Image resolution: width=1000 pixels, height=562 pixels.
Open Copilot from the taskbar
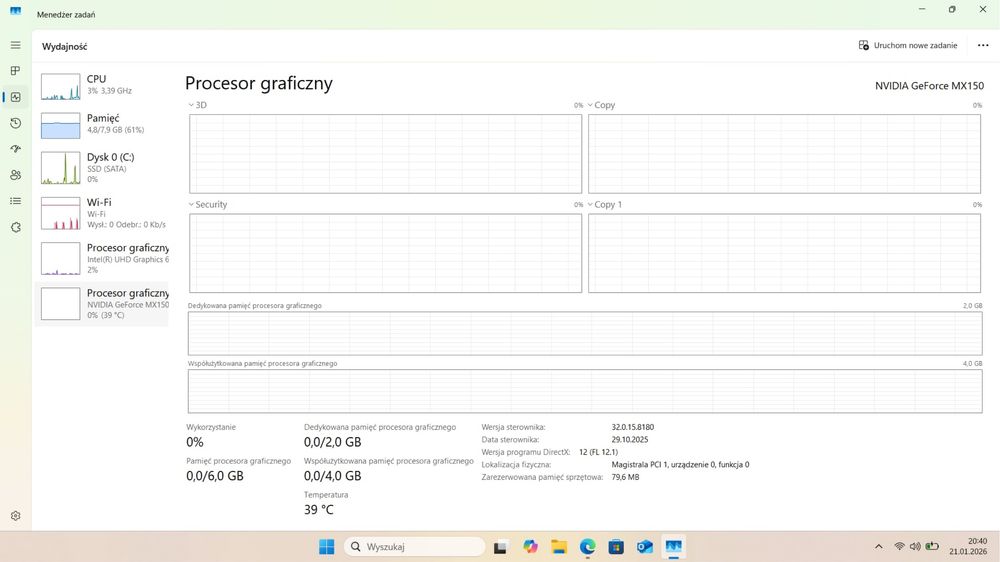click(530, 547)
